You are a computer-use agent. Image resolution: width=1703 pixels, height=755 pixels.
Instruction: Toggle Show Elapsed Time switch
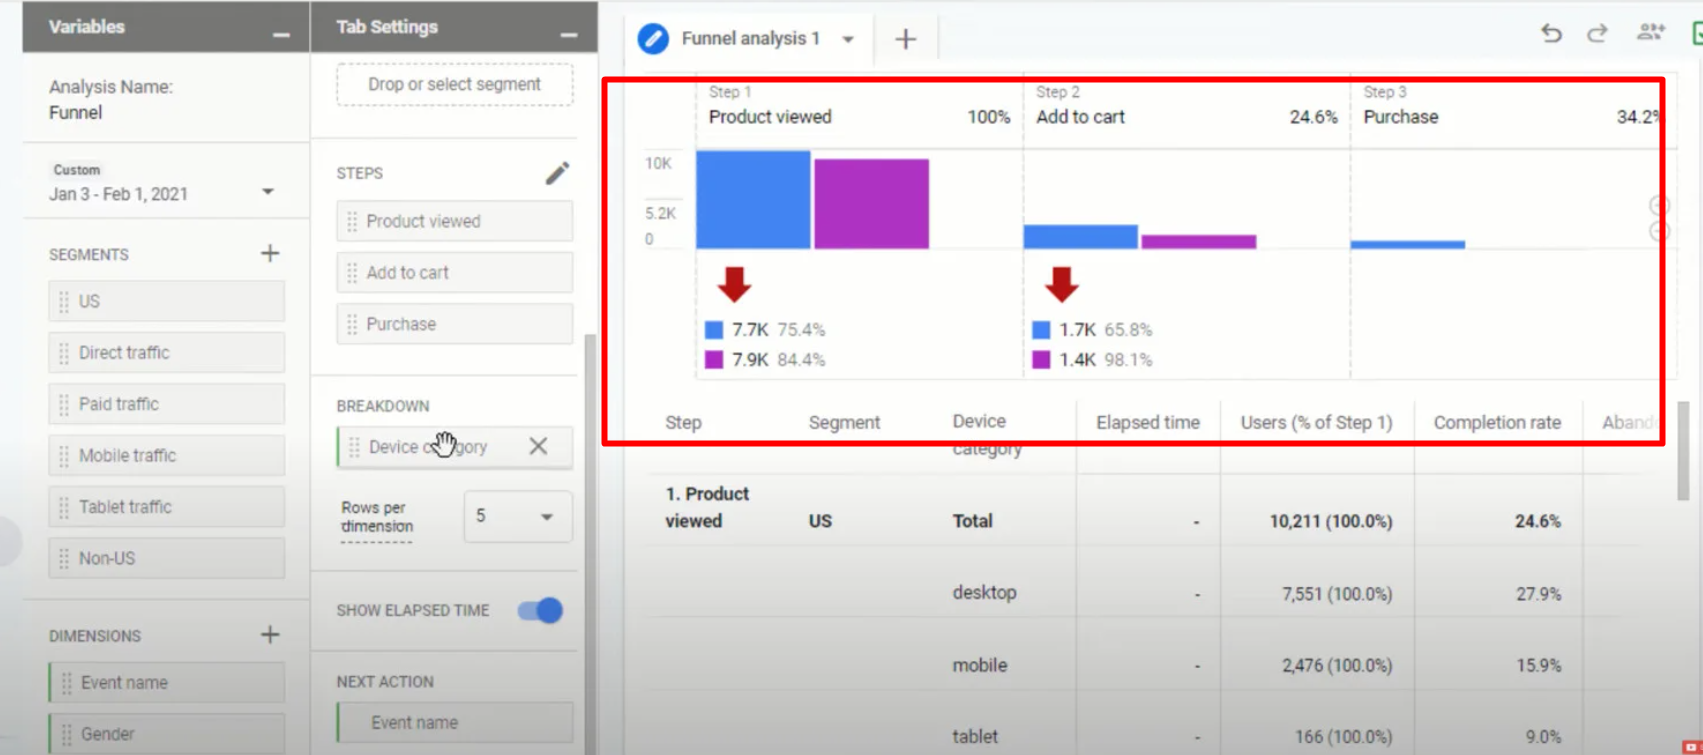(x=540, y=610)
